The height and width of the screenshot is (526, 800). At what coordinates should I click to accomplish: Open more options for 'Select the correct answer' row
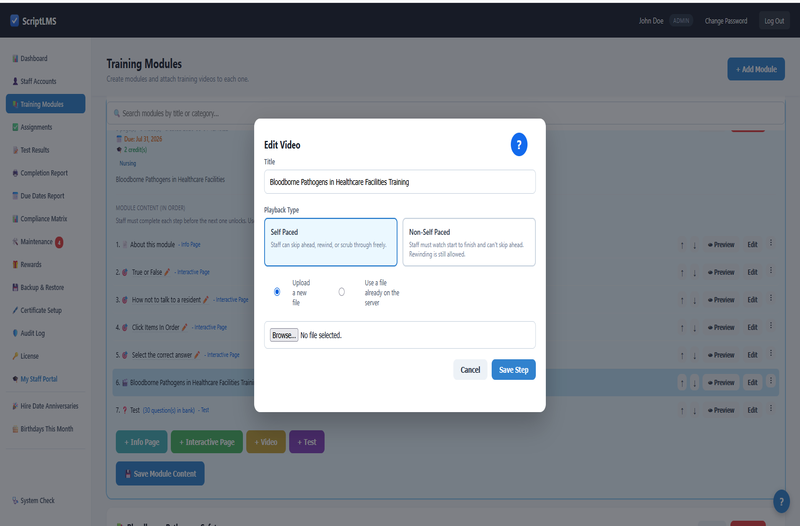pyautogui.click(x=771, y=354)
